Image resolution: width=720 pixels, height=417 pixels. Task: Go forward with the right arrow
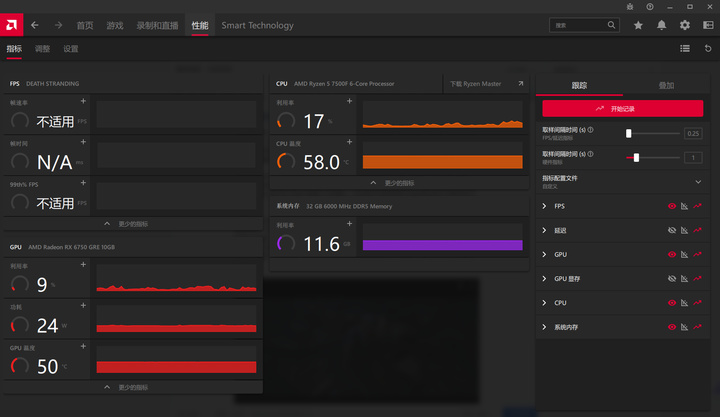(58, 25)
